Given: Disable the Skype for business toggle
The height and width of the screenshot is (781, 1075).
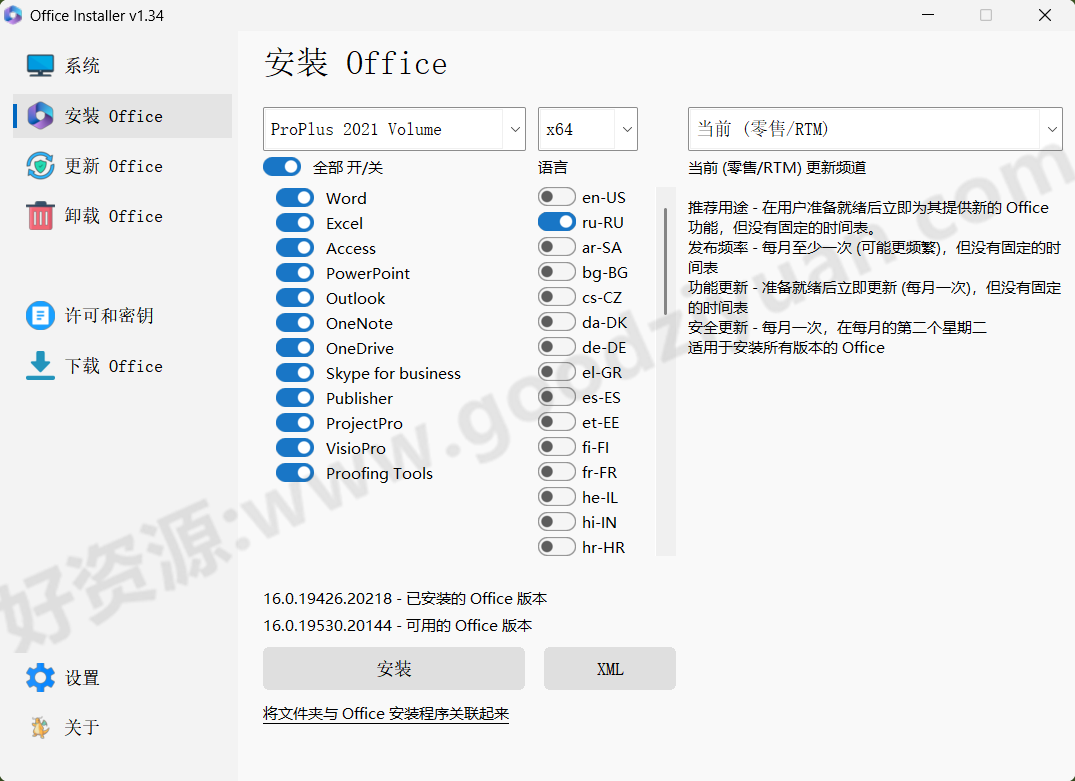Looking at the screenshot, I should point(294,373).
